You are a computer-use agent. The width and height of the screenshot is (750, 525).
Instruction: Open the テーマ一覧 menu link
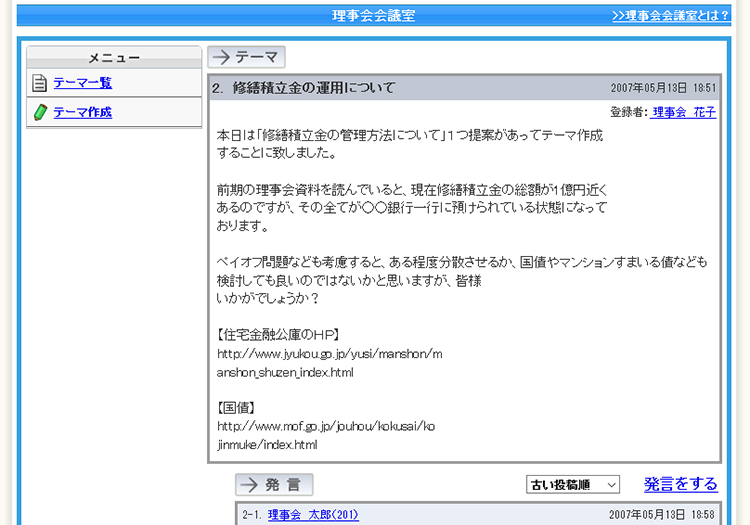[82, 83]
